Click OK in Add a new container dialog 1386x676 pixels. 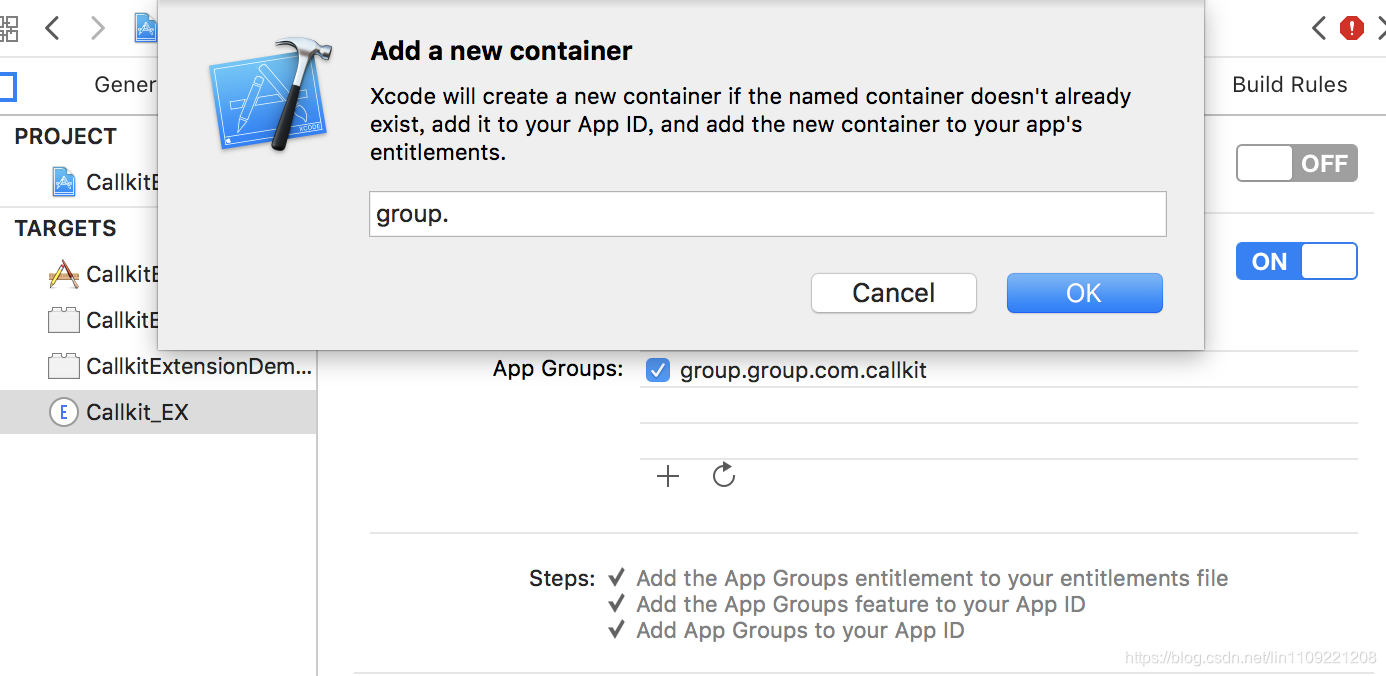tap(1084, 293)
